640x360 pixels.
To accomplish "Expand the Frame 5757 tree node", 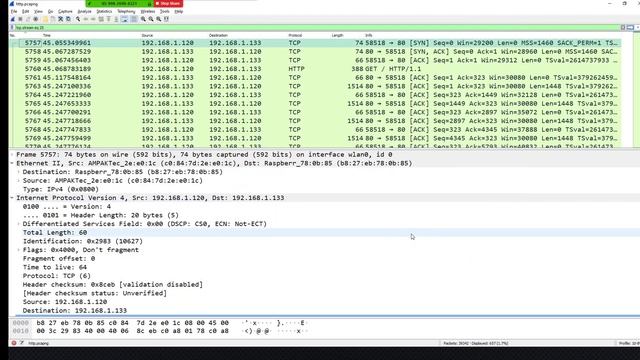I will [x=12, y=155].
